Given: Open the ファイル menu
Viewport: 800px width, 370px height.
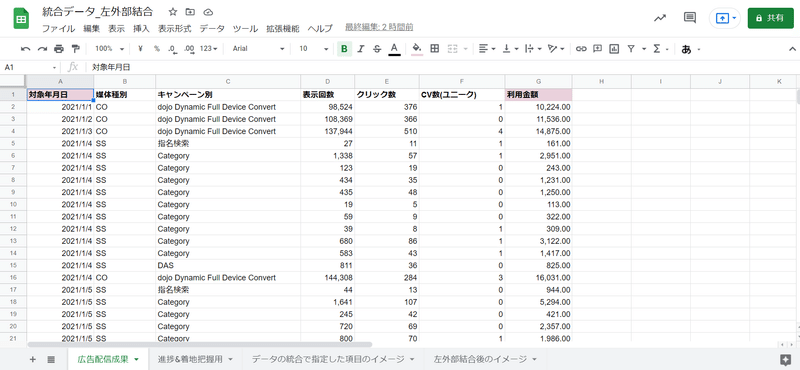Looking at the screenshot, I should point(58,29).
